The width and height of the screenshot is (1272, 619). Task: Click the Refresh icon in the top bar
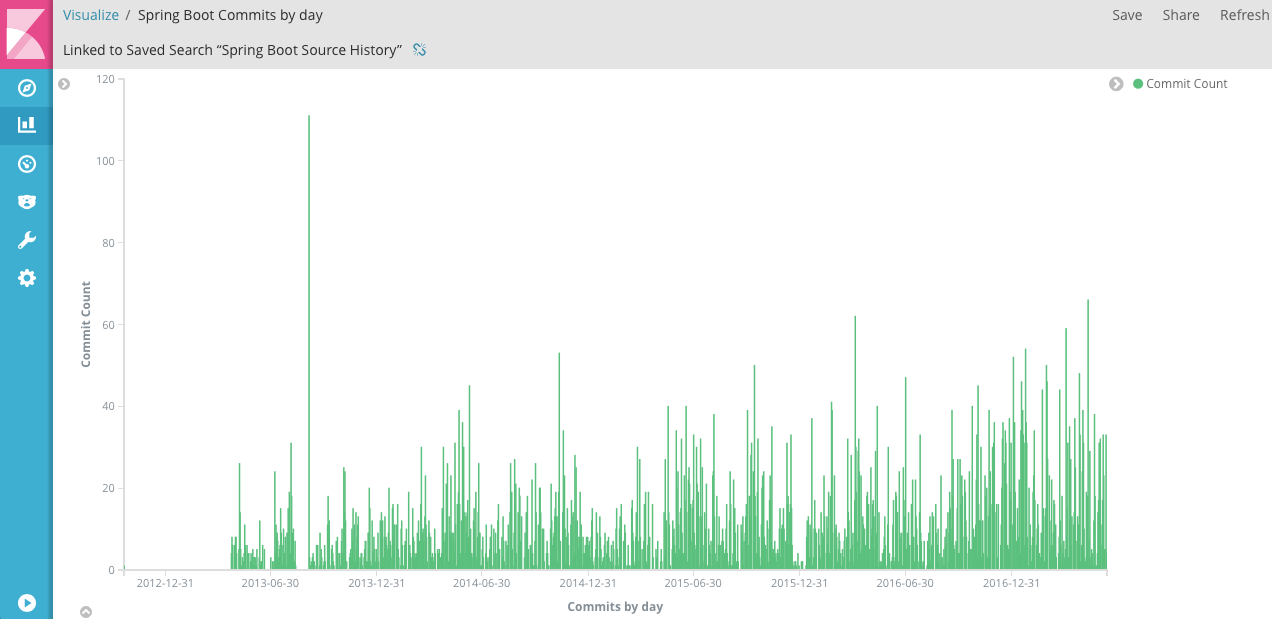click(1243, 15)
